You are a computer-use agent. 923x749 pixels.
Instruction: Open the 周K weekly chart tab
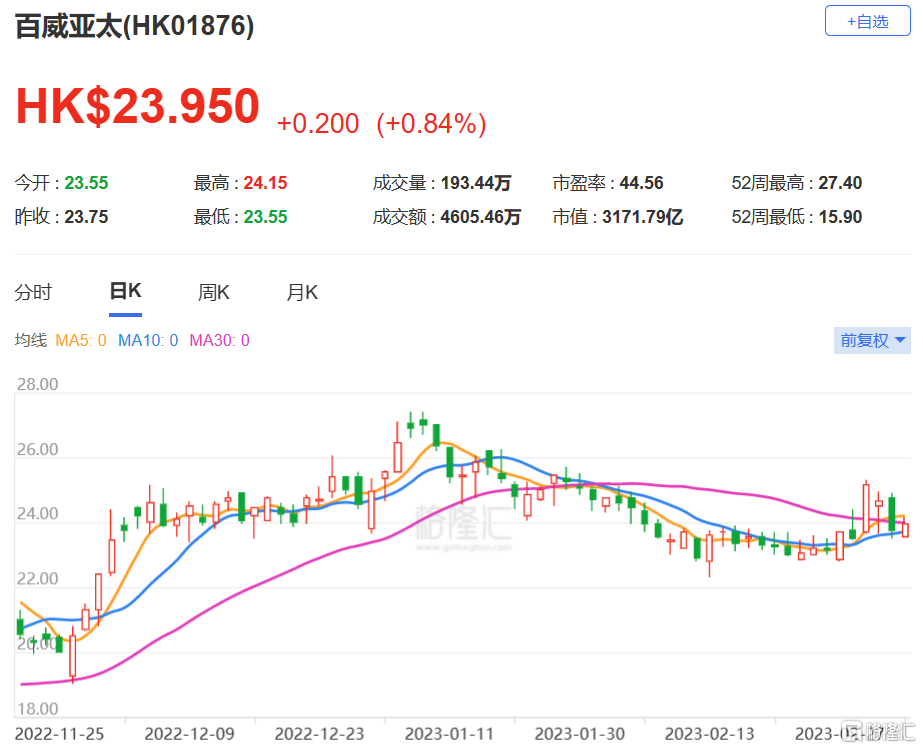pyautogui.click(x=214, y=292)
